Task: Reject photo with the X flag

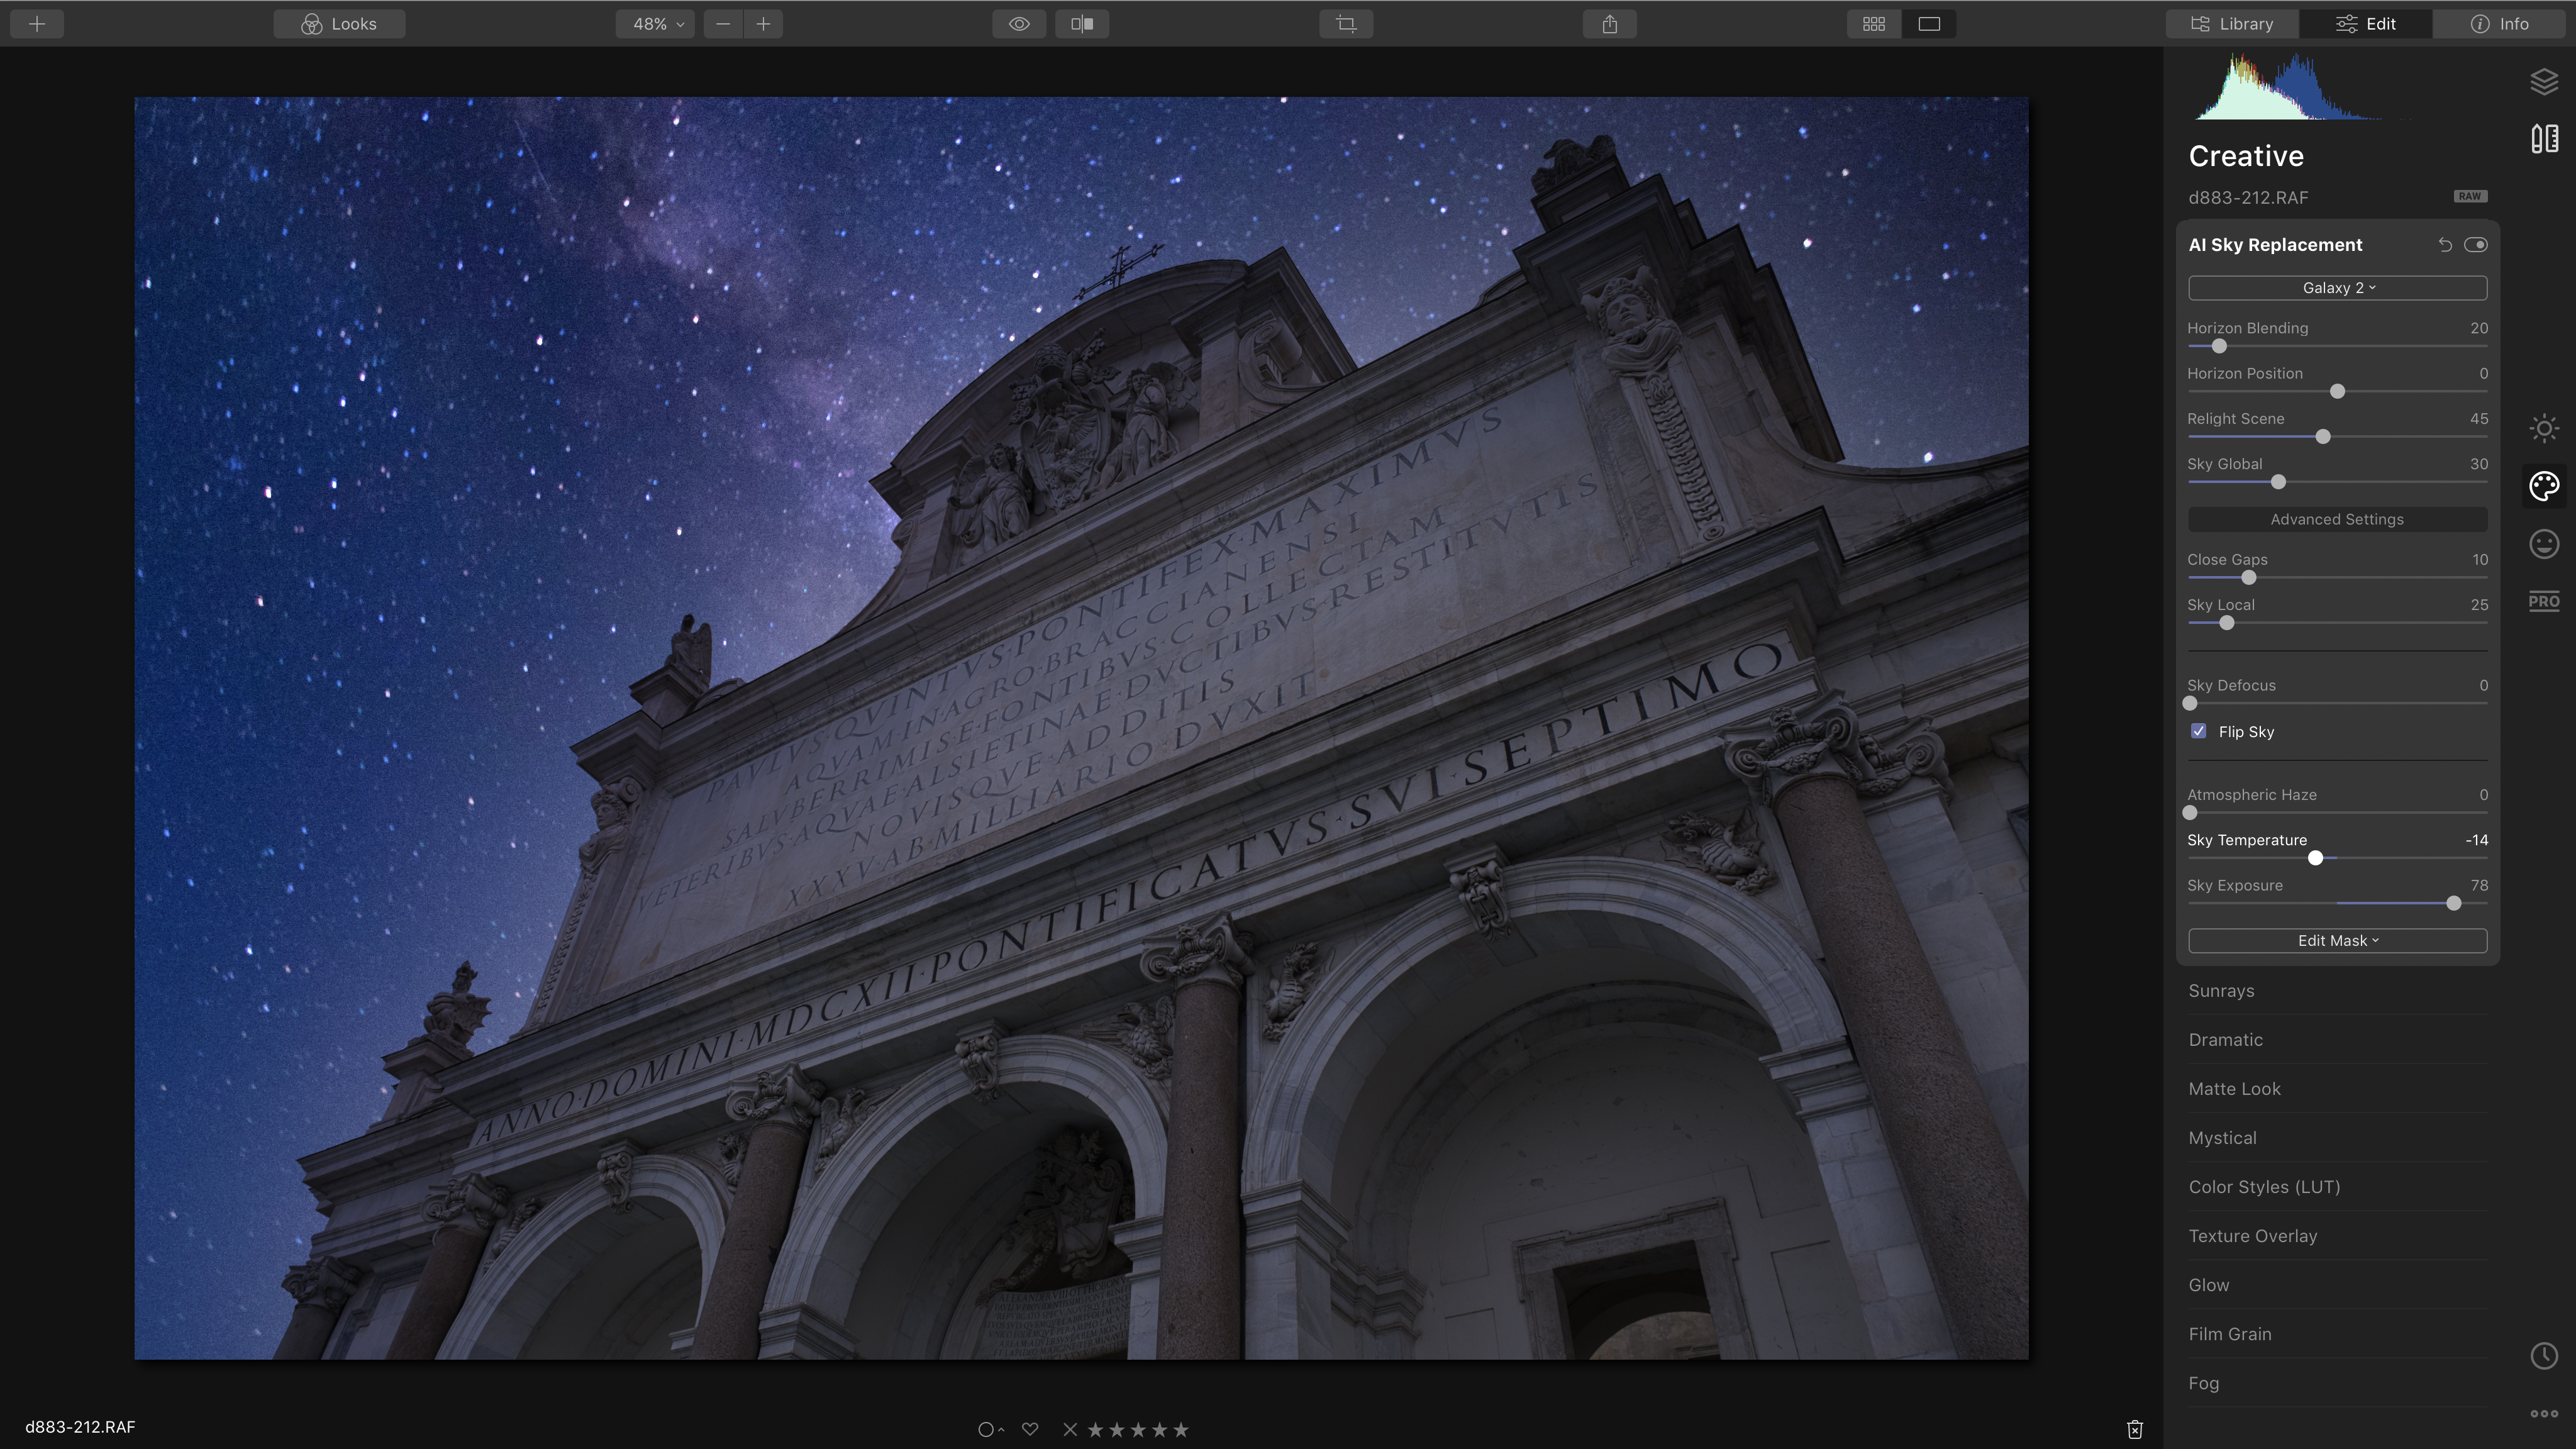Action: (x=1070, y=1430)
